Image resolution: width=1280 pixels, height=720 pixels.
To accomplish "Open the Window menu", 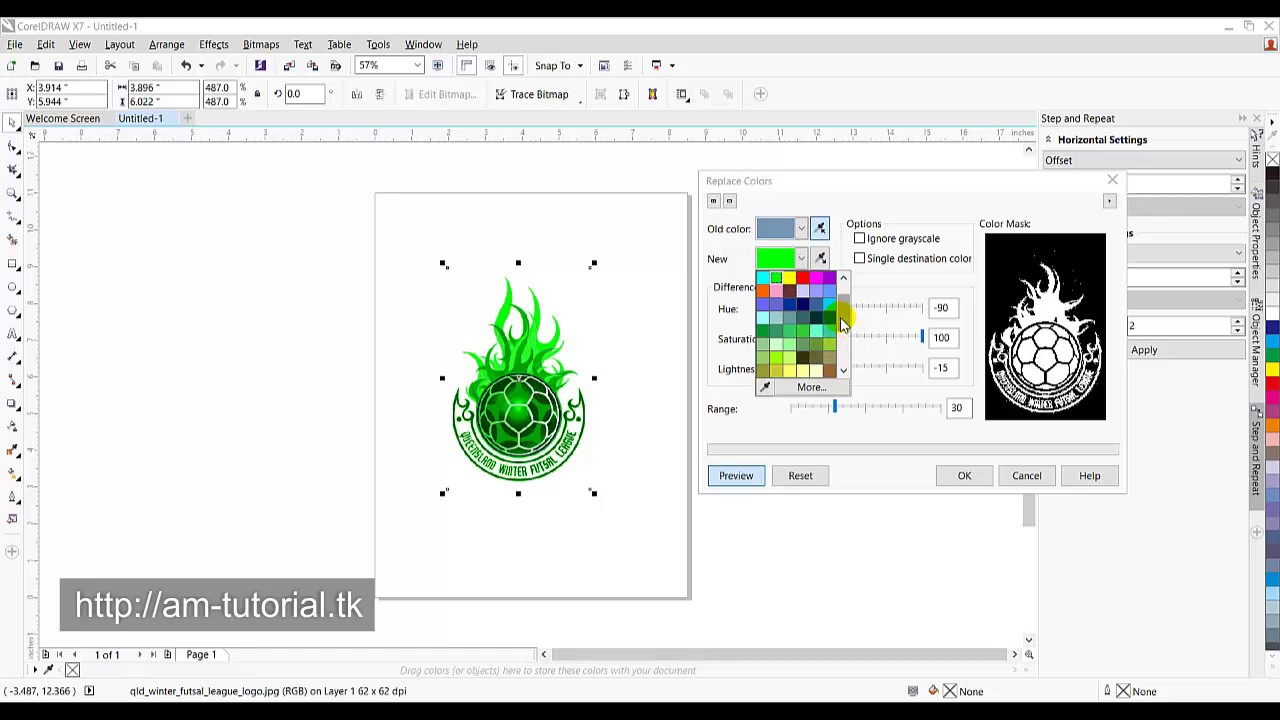I will coord(423,45).
